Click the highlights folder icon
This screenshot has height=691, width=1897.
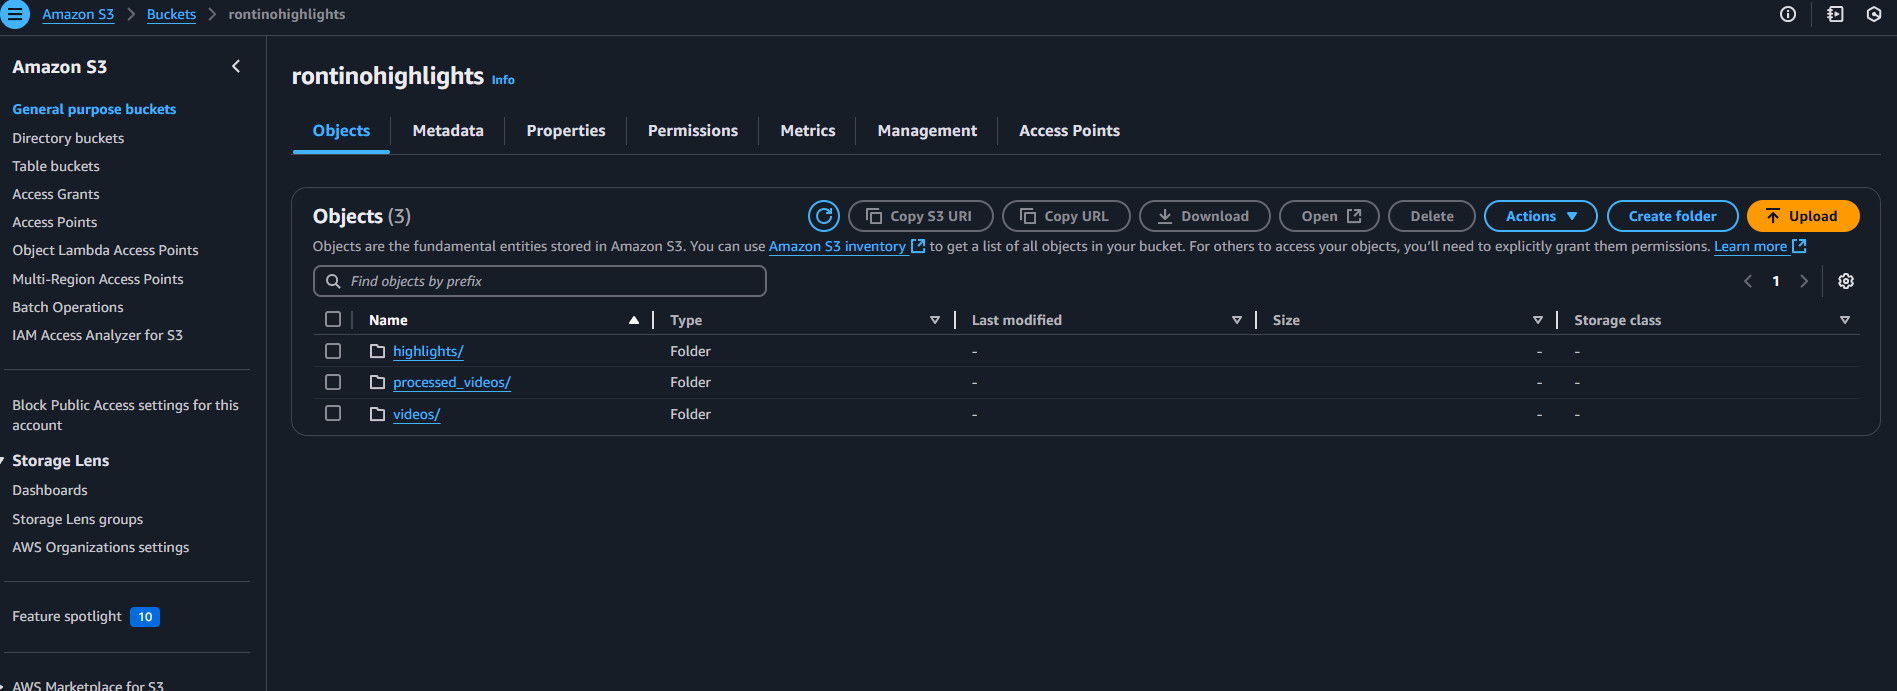[377, 351]
